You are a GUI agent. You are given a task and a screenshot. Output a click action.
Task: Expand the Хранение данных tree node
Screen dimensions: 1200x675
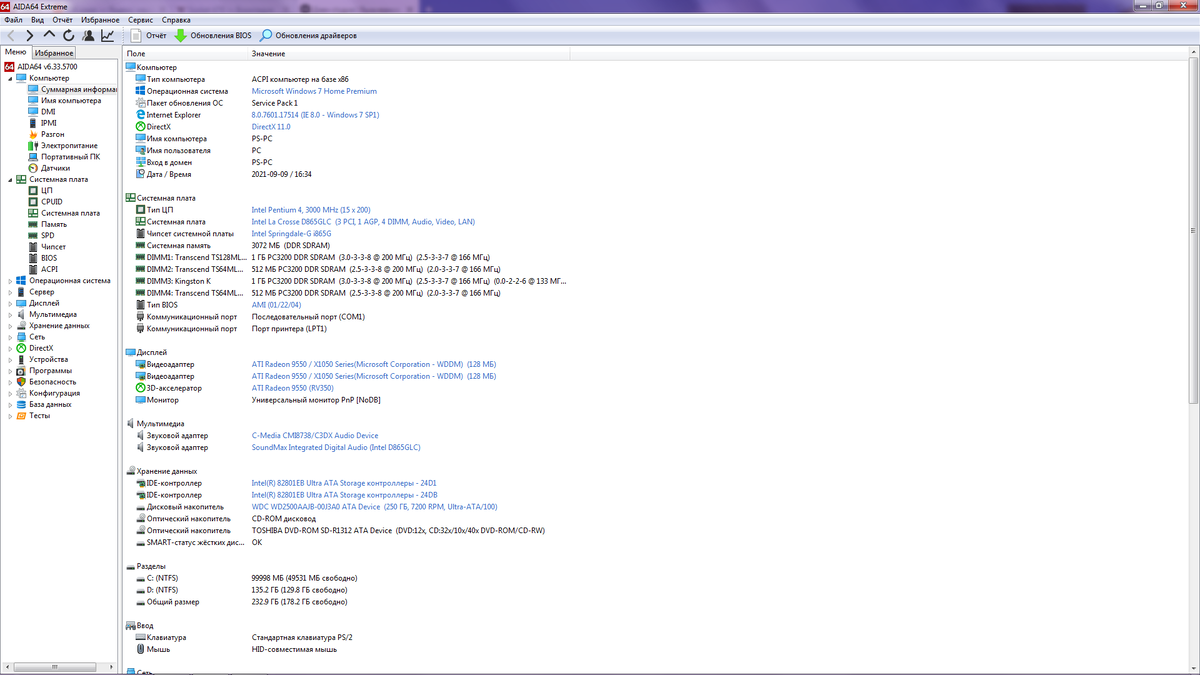(10, 325)
